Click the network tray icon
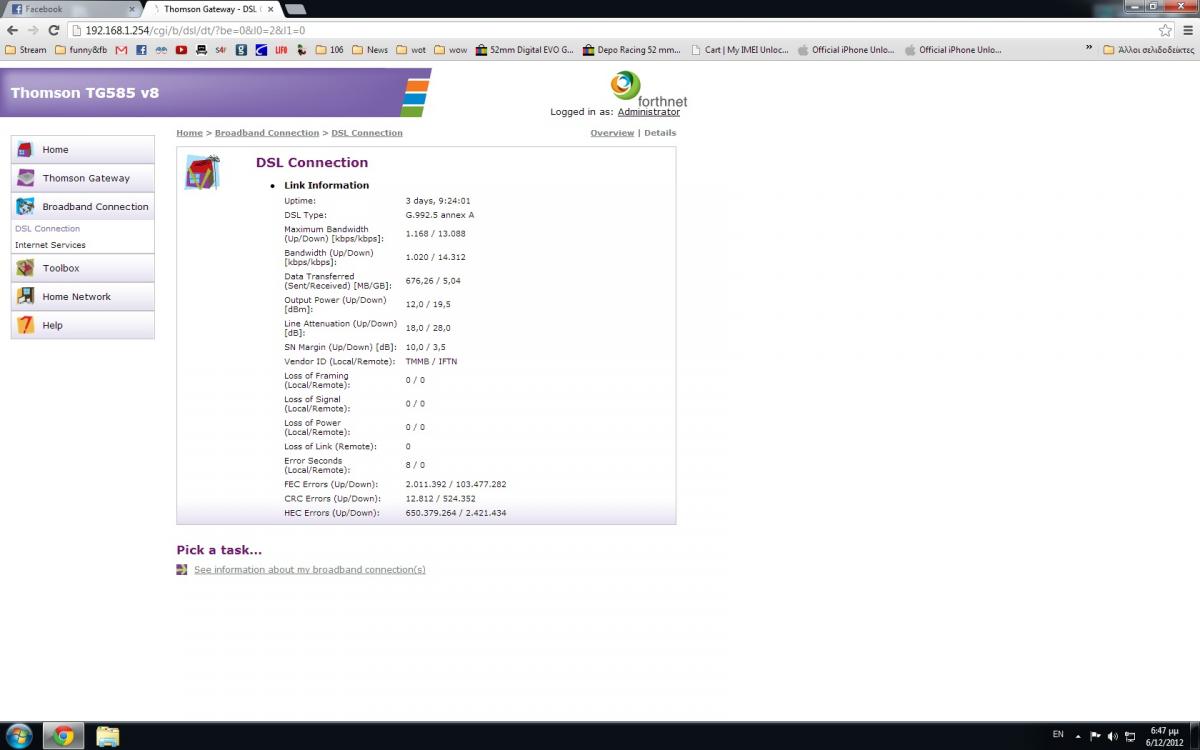Viewport: 1200px width, 750px height. pyautogui.click(x=1132, y=736)
